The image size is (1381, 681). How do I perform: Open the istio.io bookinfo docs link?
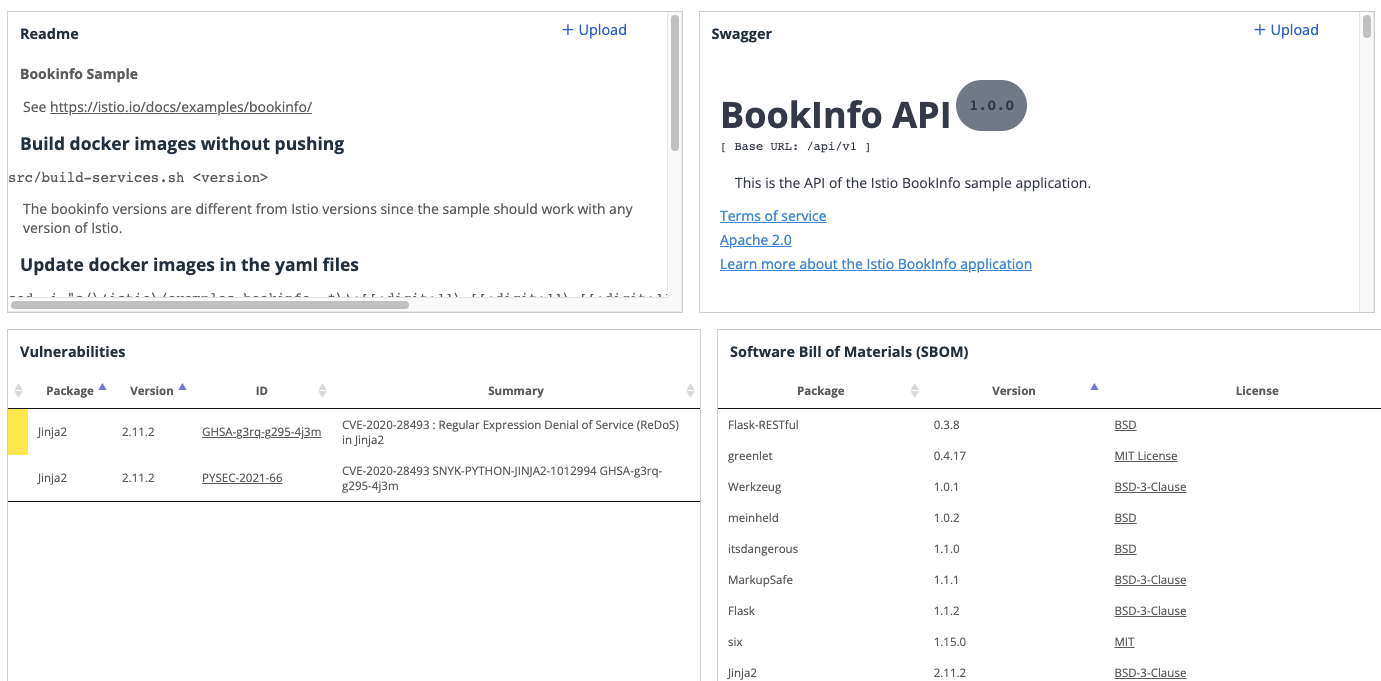(181, 106)
